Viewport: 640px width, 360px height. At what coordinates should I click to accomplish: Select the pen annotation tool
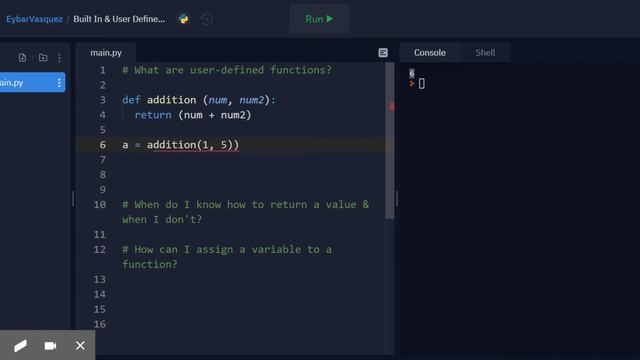[x=20, y=346]
